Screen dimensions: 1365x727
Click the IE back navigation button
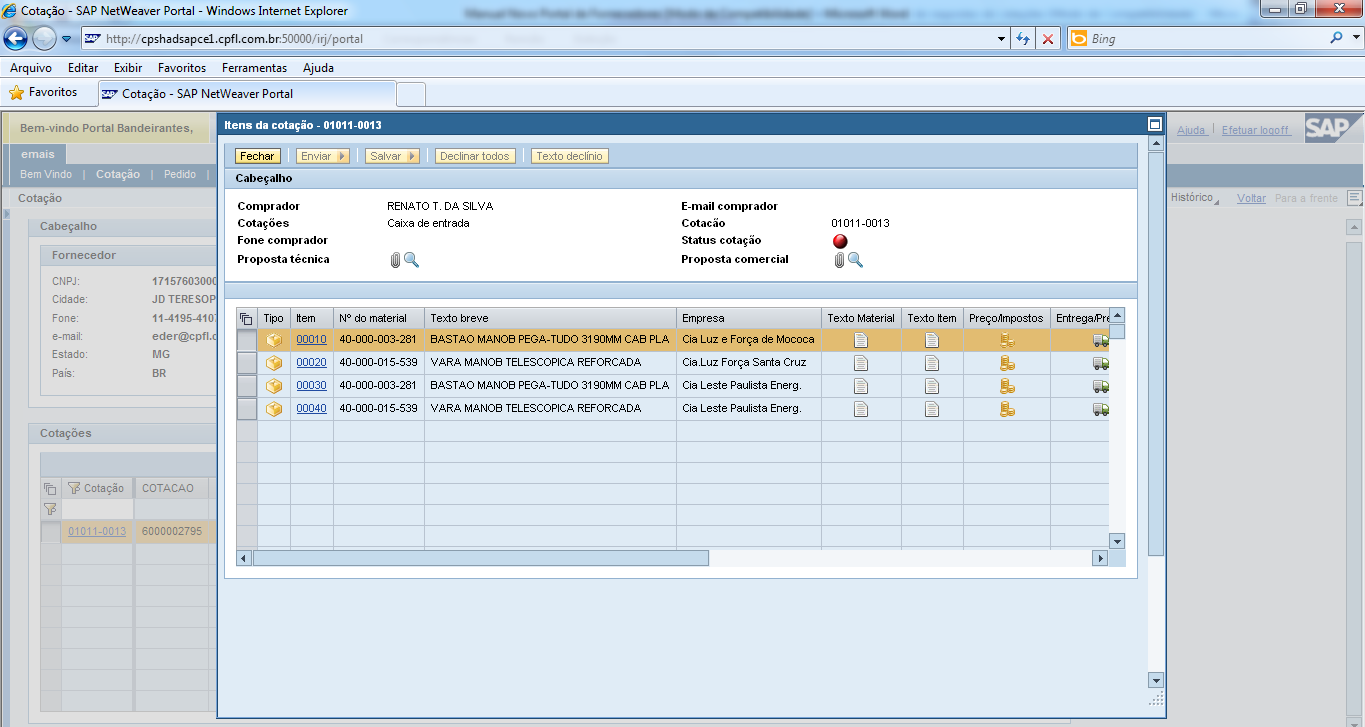pyautogui.click(x=16, y=39)
